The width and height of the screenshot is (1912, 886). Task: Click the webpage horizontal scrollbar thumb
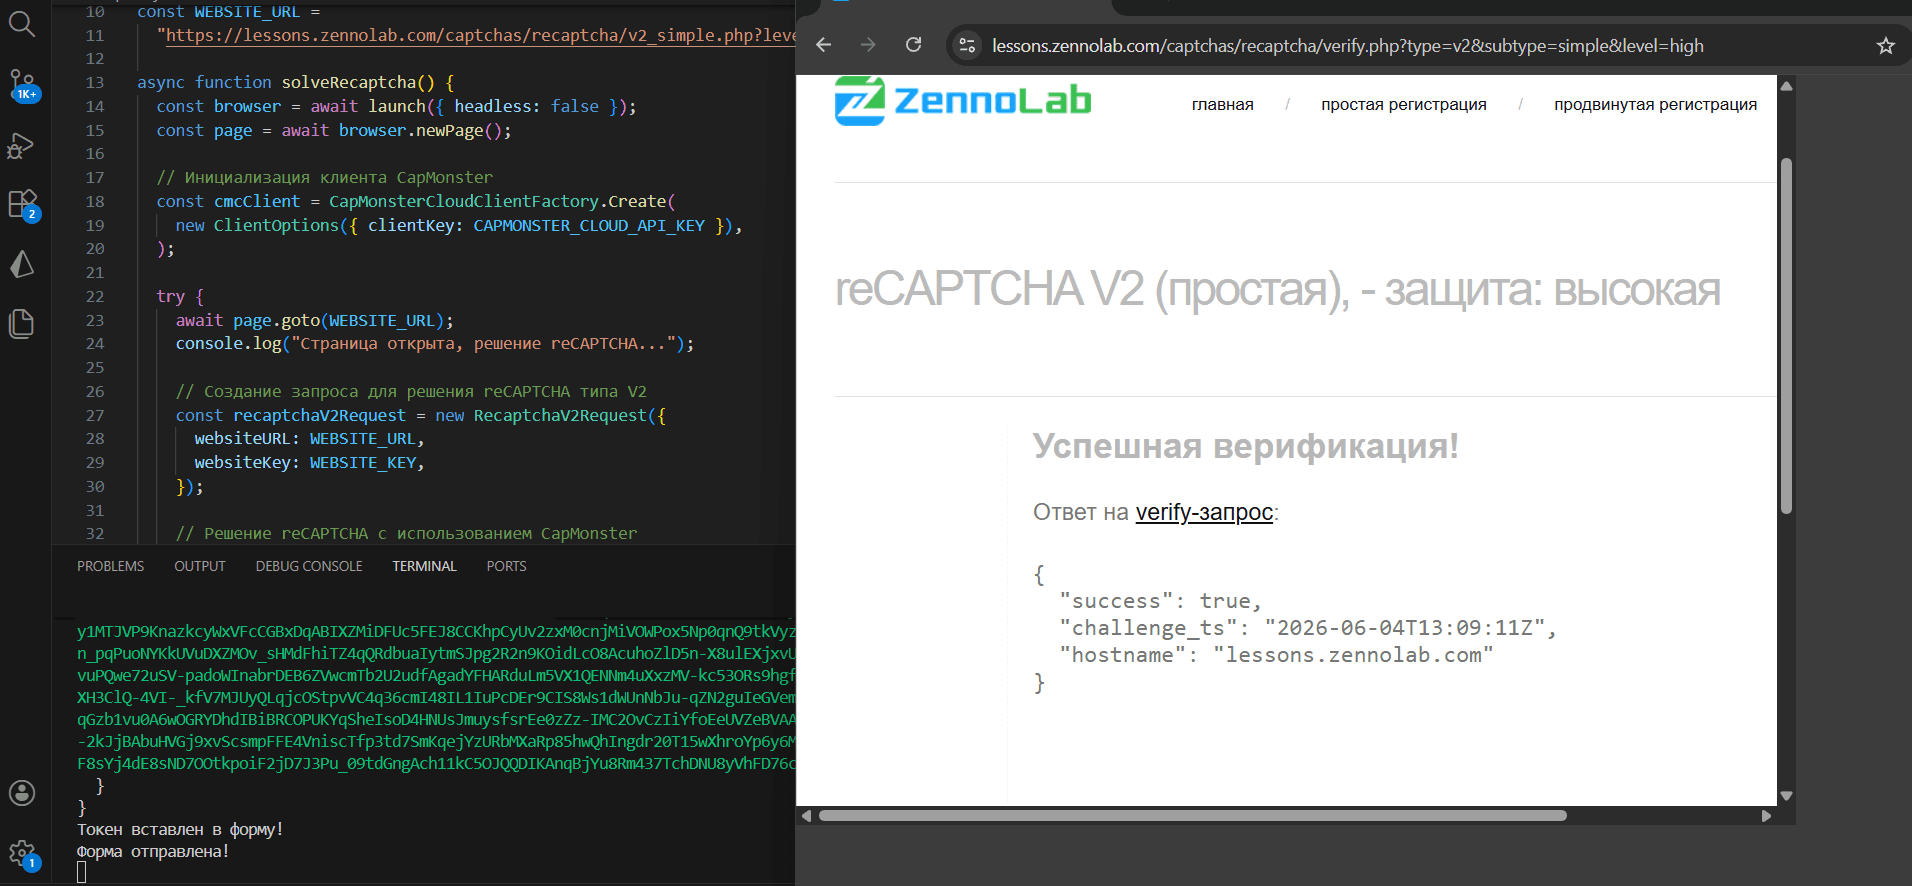point(1192,815)
